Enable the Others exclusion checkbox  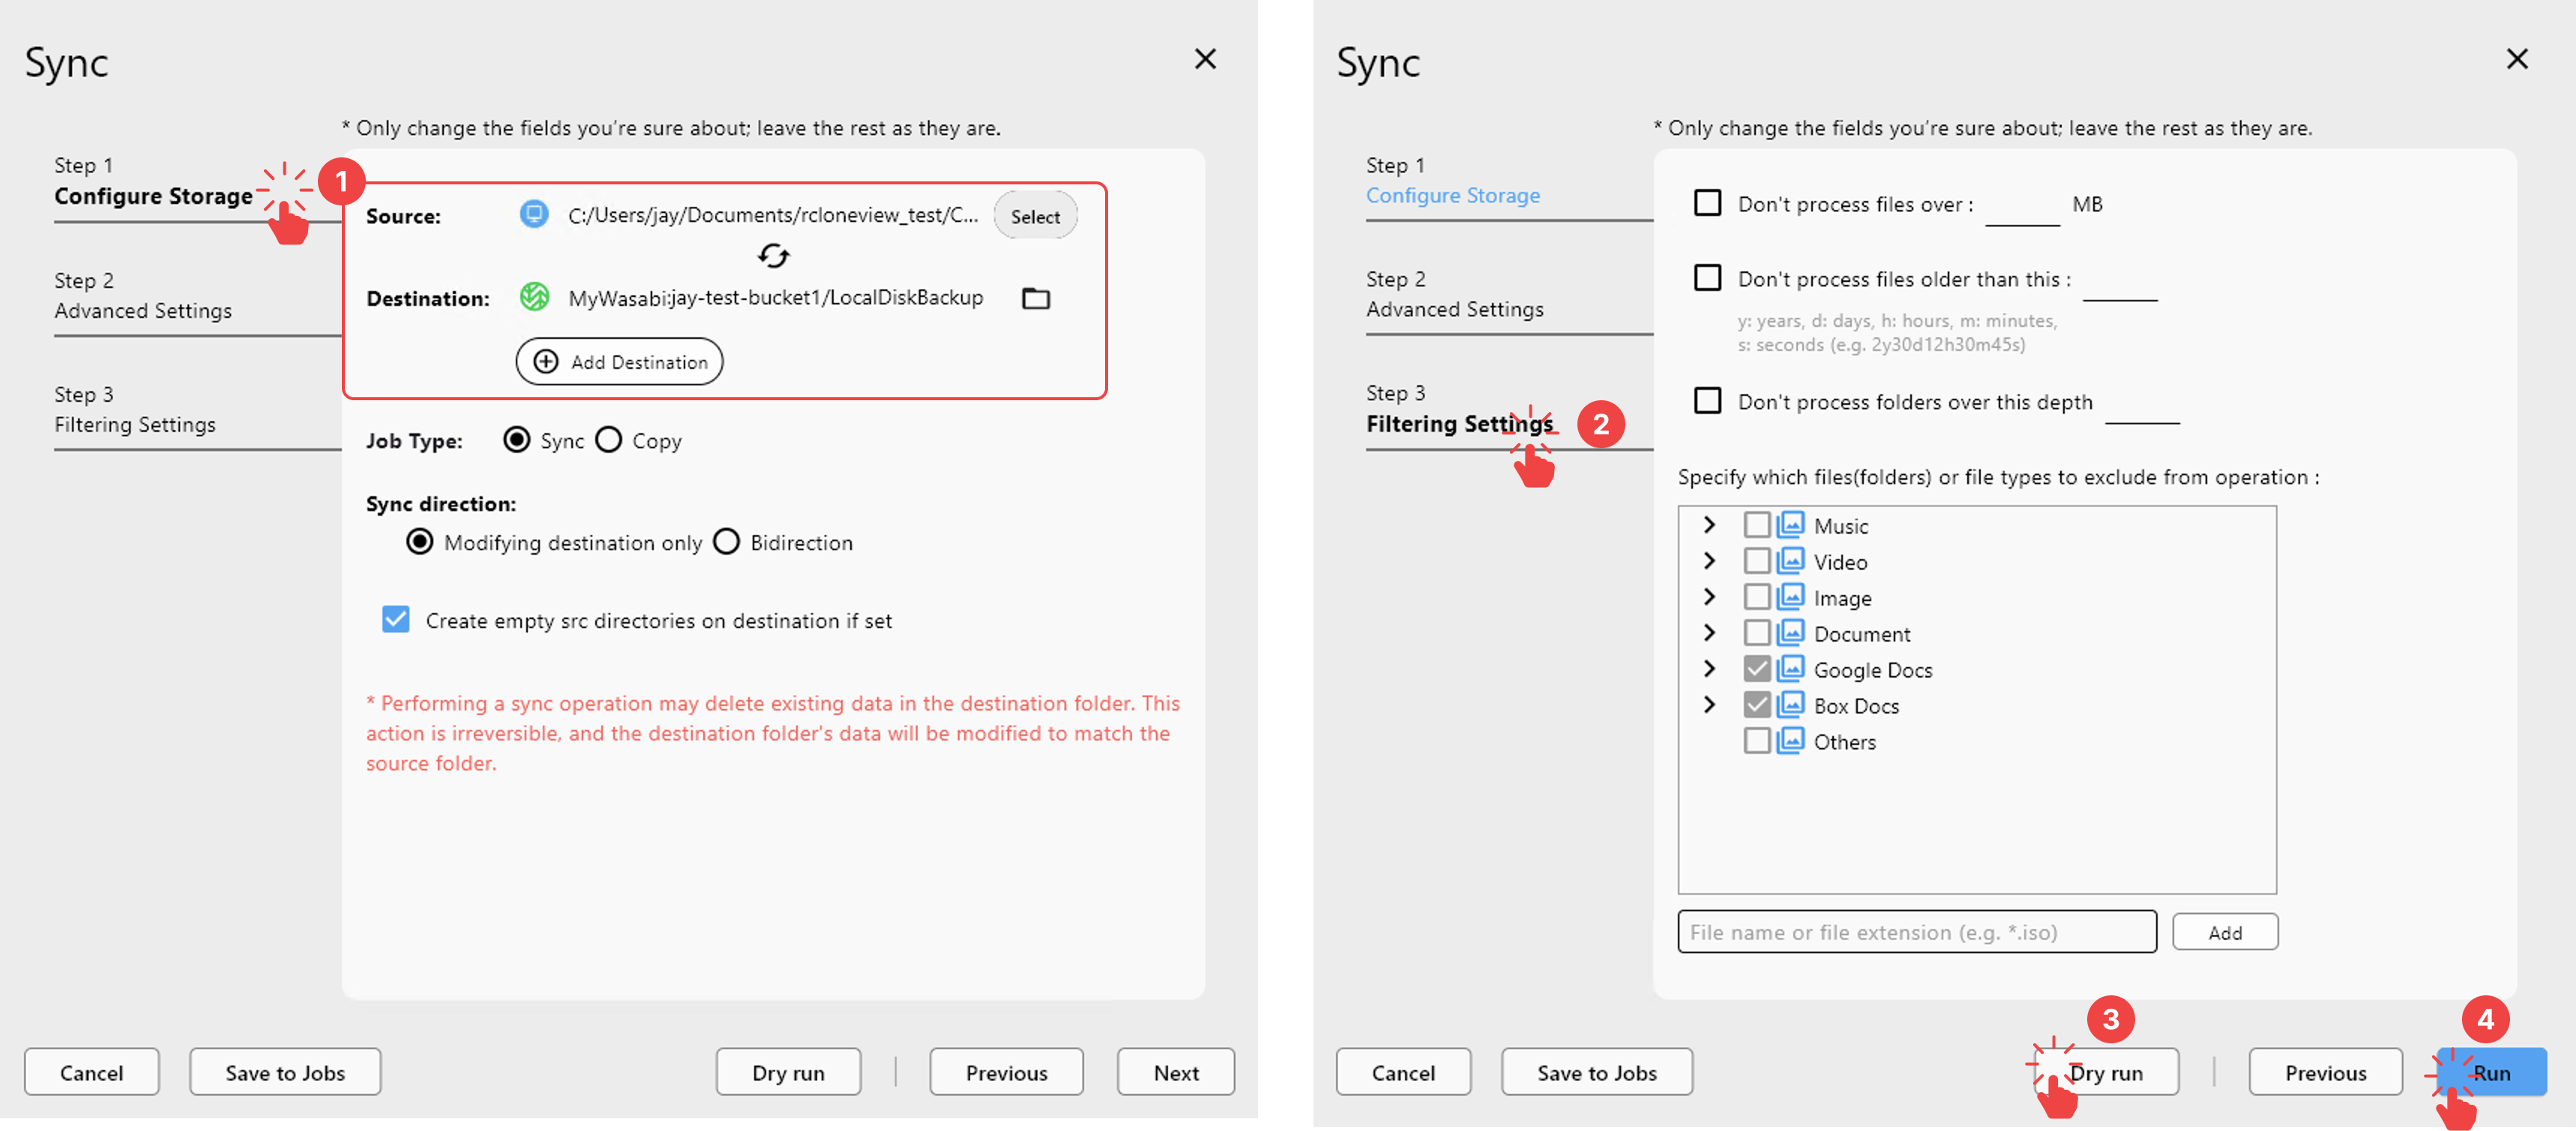click(x=1757, y=741)
